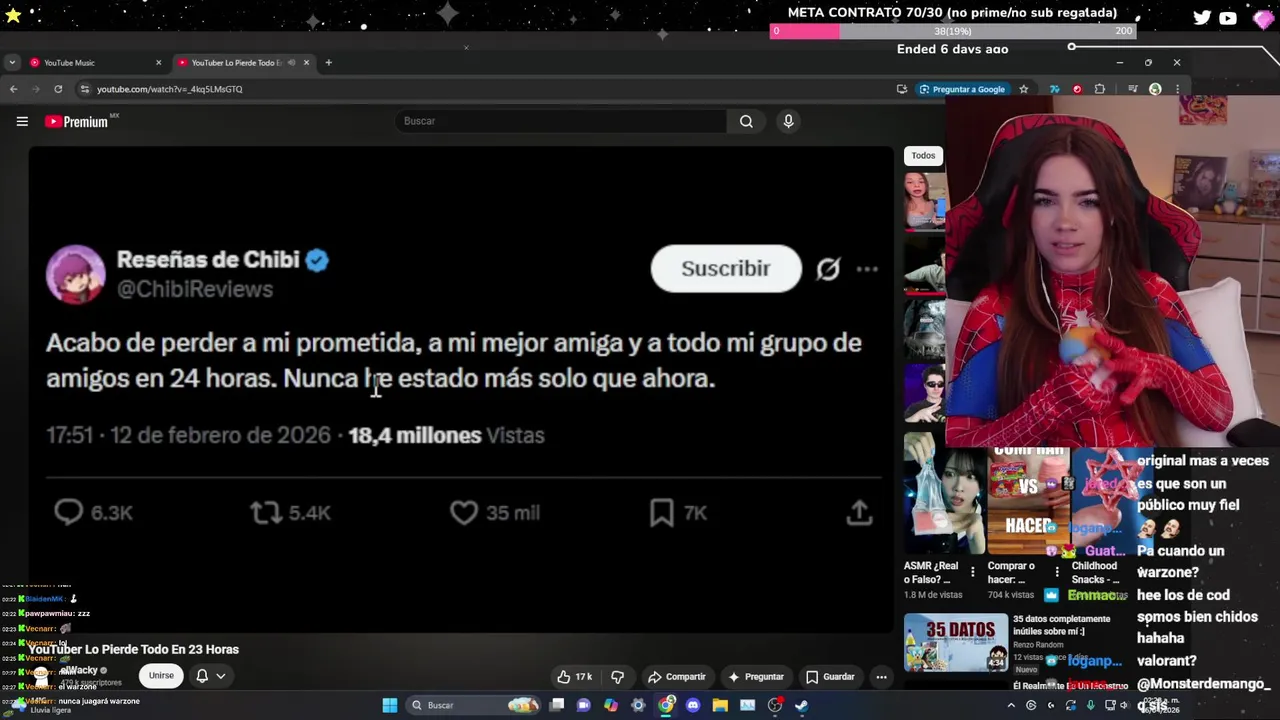
Task: Open Steam from the taskbar
Action: [801, 705]
